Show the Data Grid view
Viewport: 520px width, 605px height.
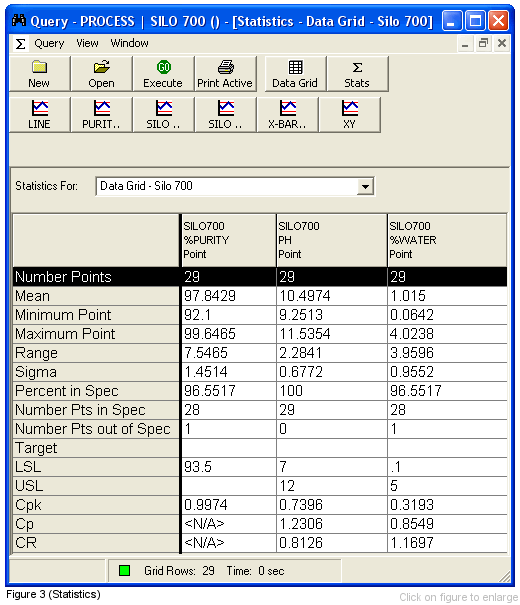(x=295, y=73)
